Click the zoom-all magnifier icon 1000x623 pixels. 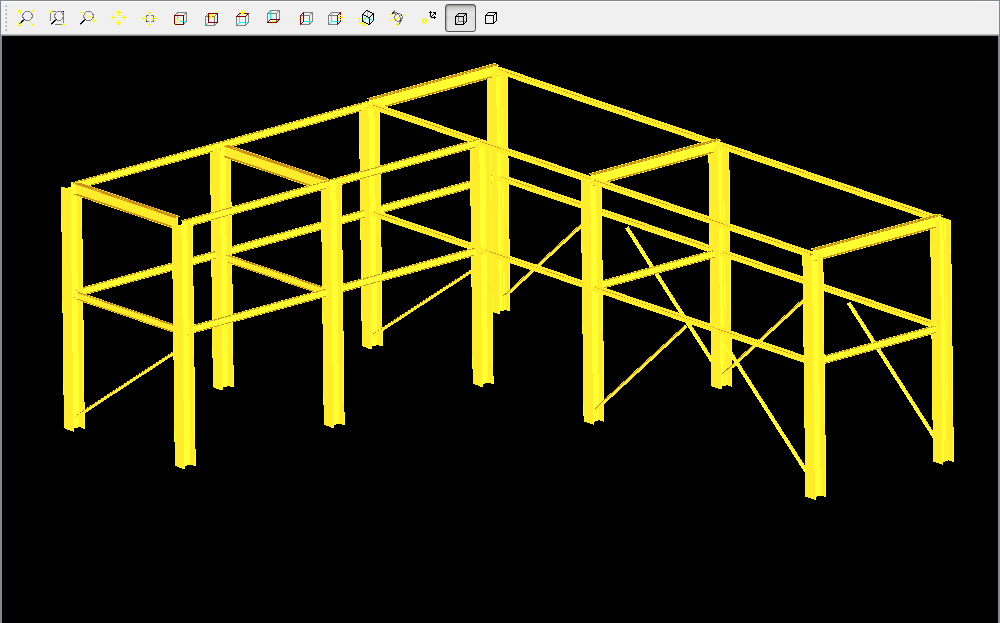click(x=26, y=18)
